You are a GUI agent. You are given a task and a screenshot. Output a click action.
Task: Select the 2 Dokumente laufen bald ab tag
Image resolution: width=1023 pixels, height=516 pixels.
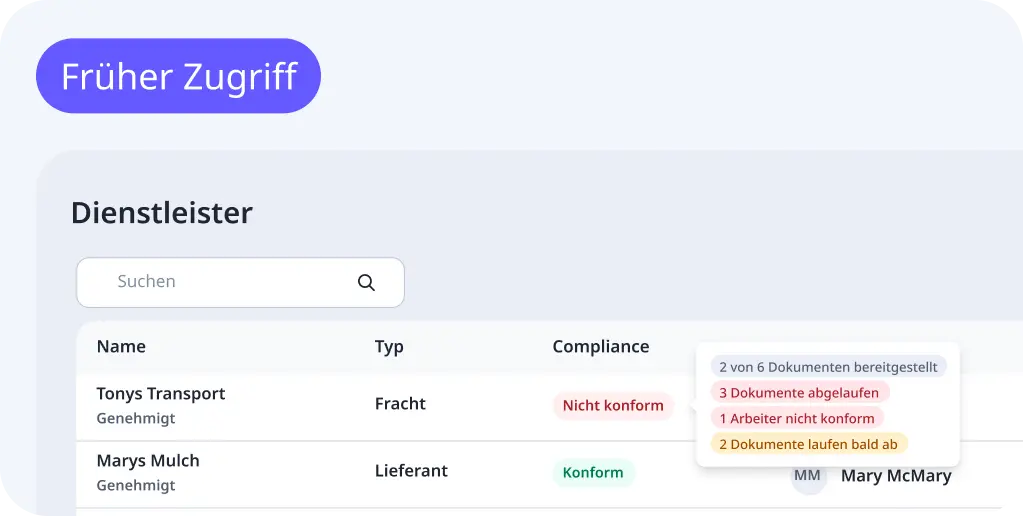click(x=808, y=445)
